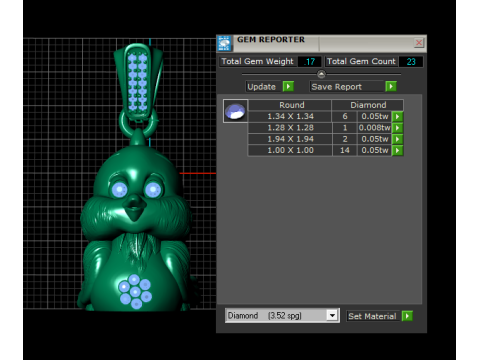Select the round gem thumbnail icon

[235, 111]
